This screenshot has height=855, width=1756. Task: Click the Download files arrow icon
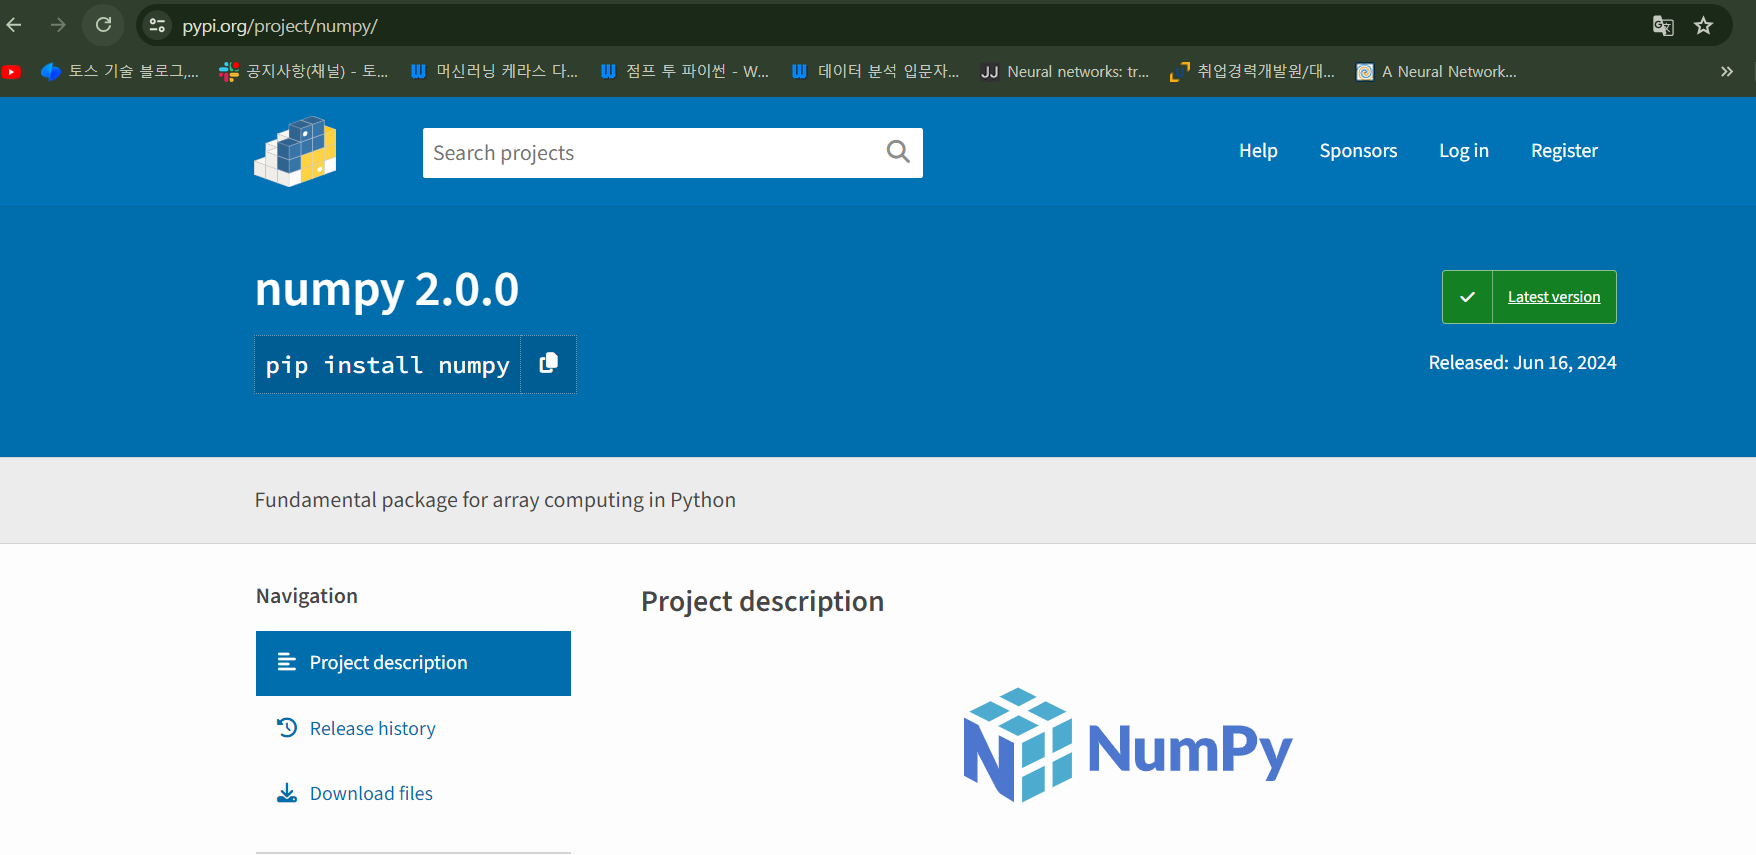(x=287, y=793)
